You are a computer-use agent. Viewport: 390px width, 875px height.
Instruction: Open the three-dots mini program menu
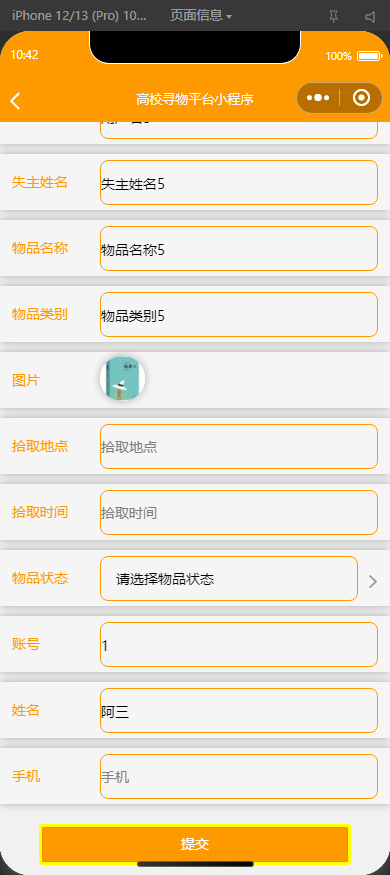(318, 98)
